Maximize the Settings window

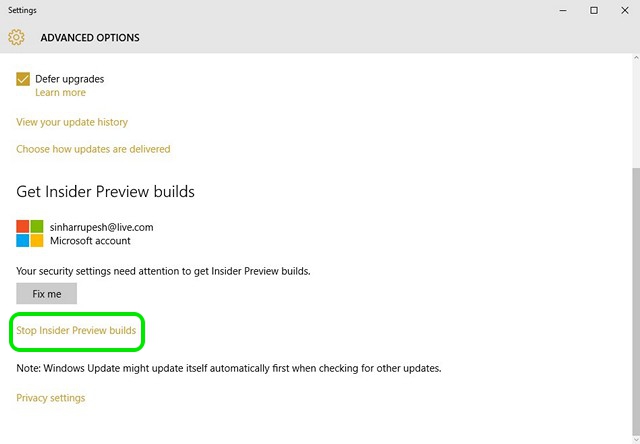coord(594,11)
